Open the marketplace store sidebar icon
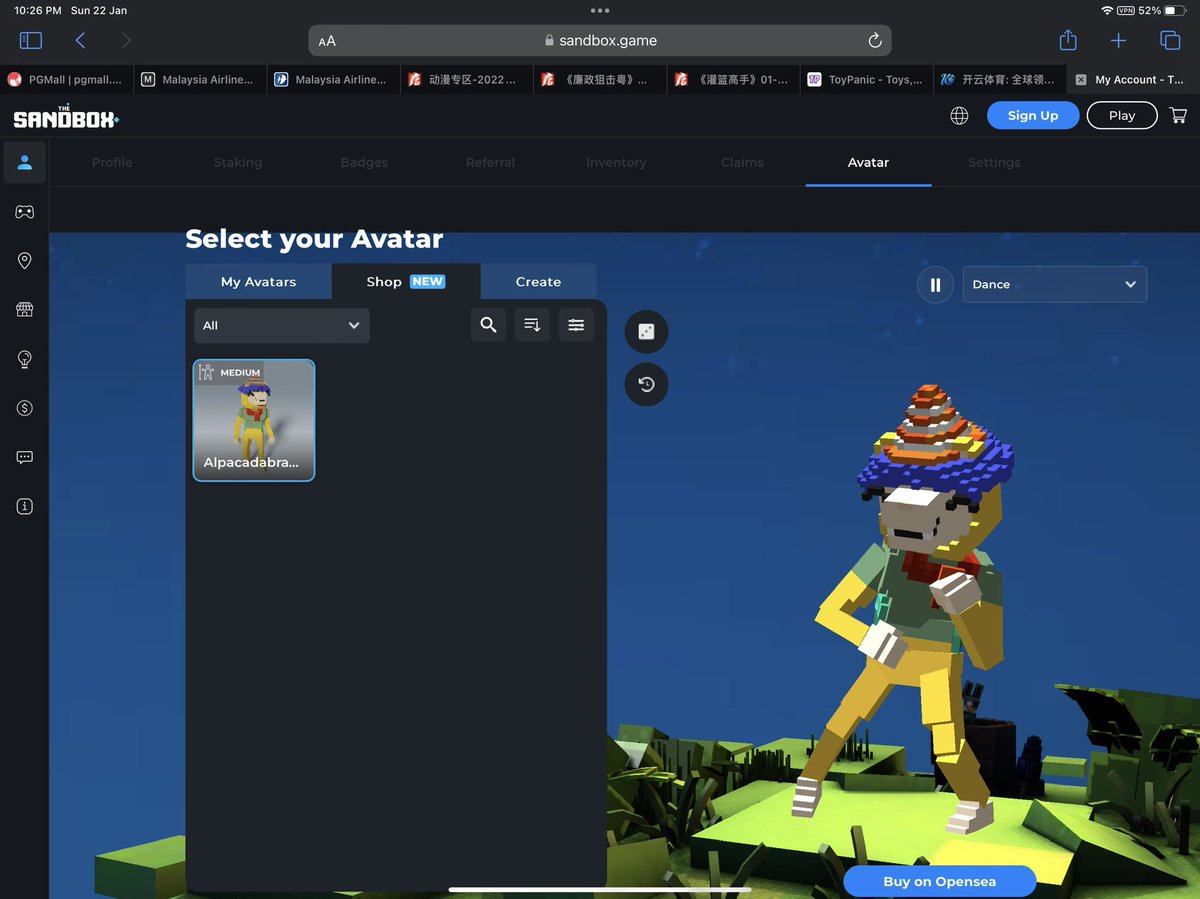 point(24,309)
